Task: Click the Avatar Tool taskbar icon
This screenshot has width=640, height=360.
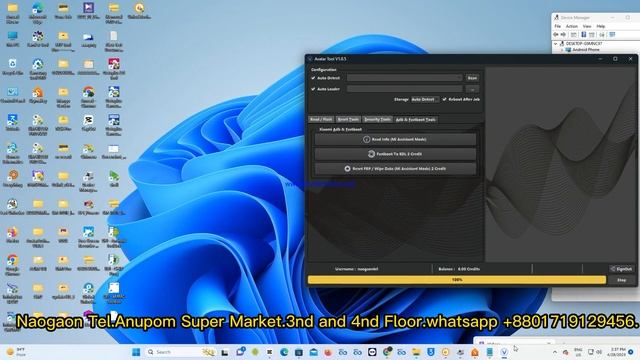Action: pos(504,352)
